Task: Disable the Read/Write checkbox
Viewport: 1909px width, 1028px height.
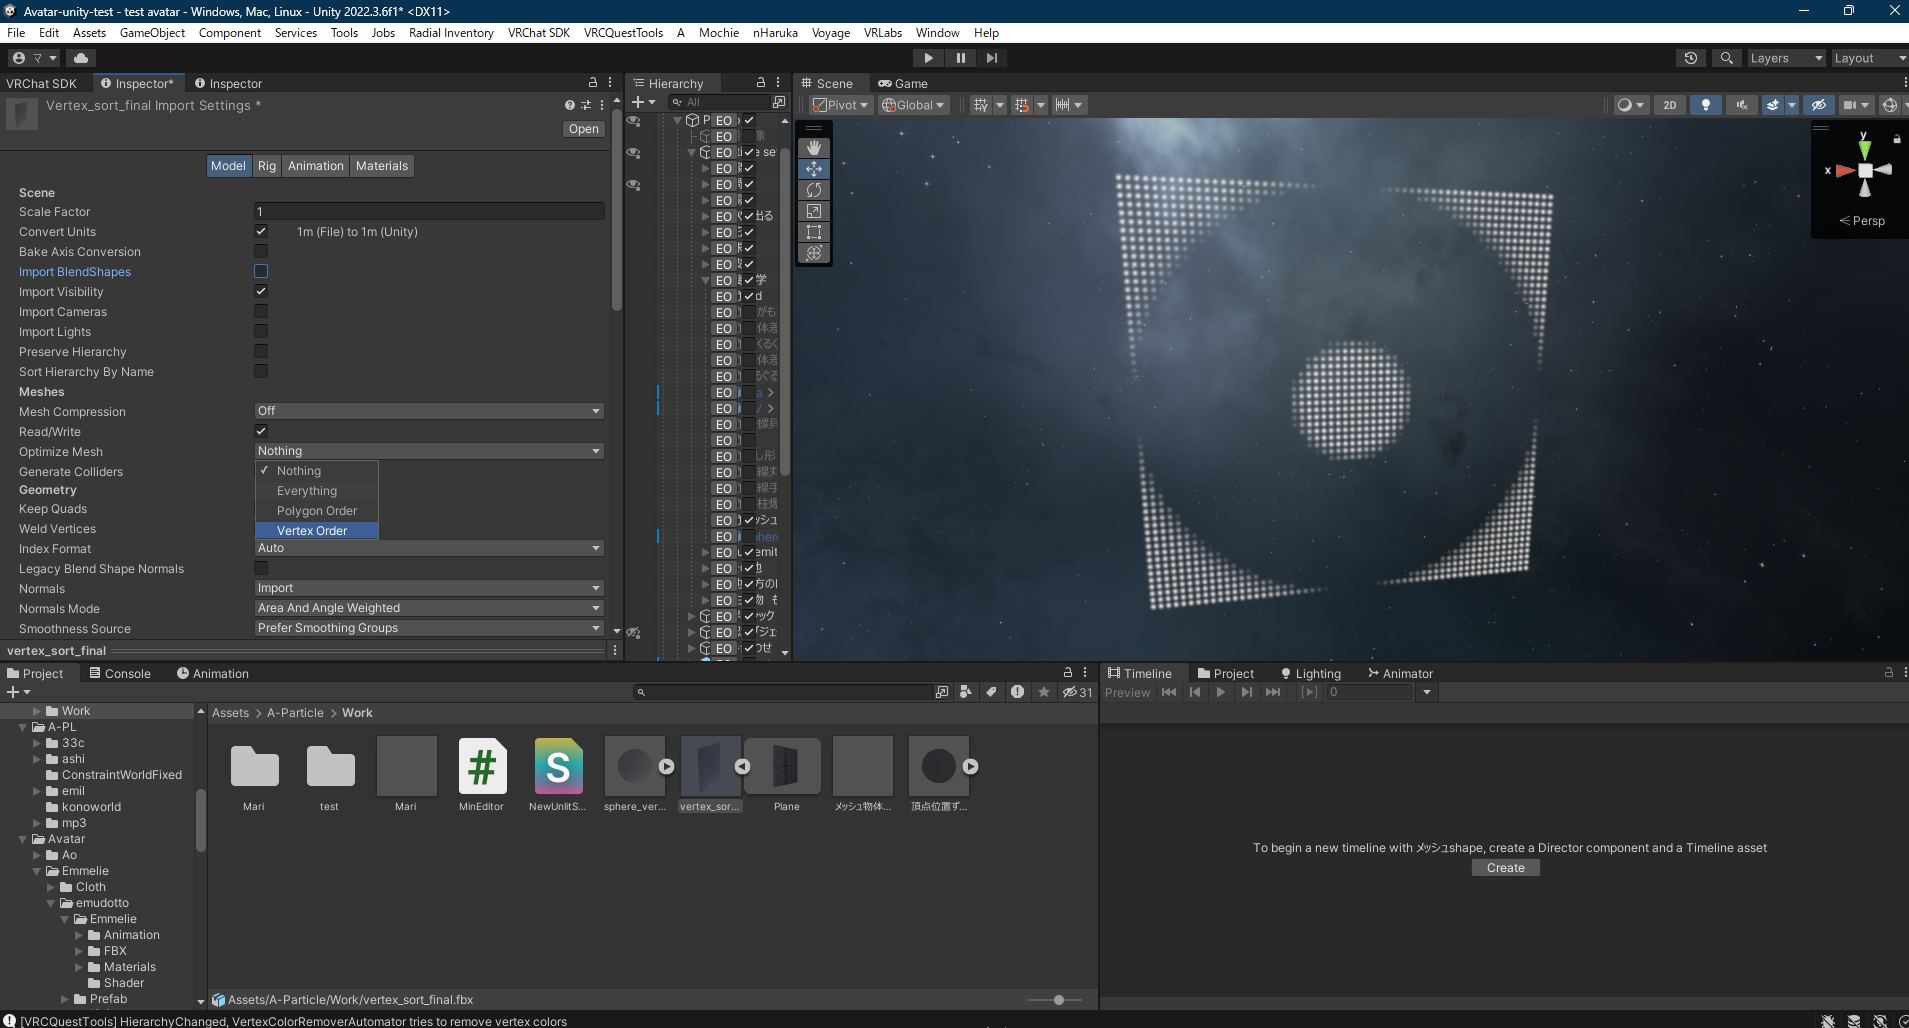Action: tap(261, 431)
